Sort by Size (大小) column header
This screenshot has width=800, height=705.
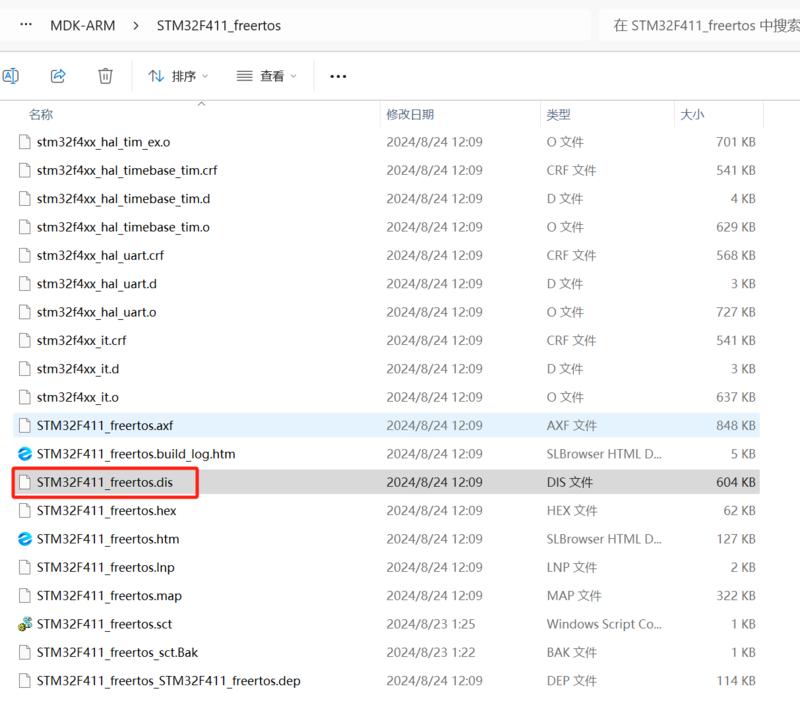point(692,114)
